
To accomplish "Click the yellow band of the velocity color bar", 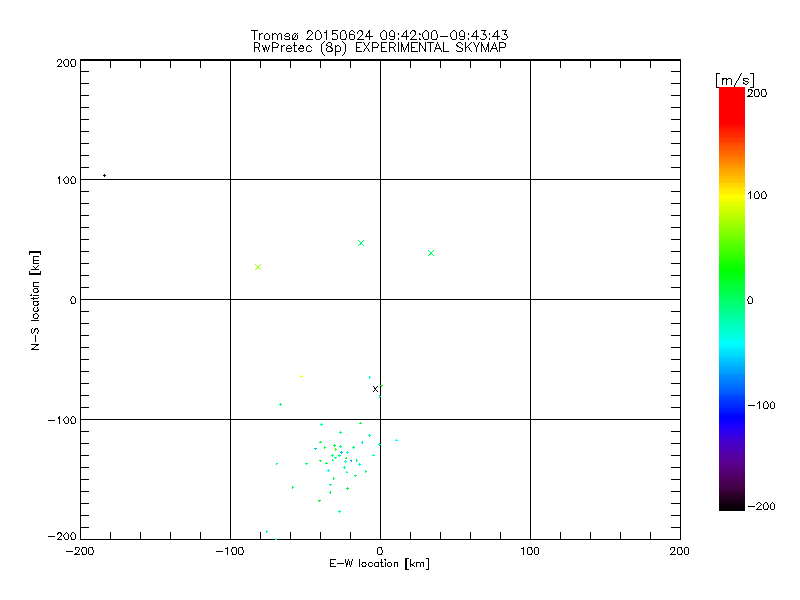I will [x=731, y=195].
